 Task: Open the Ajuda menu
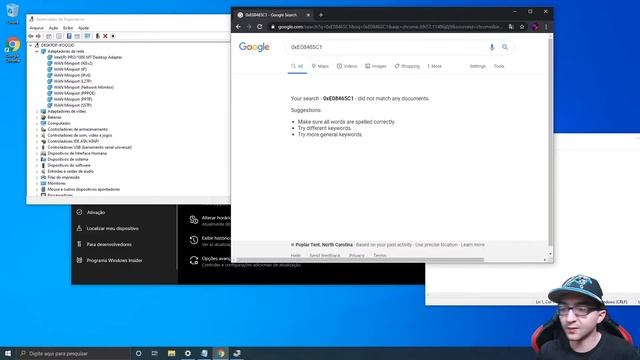point(83,28)
